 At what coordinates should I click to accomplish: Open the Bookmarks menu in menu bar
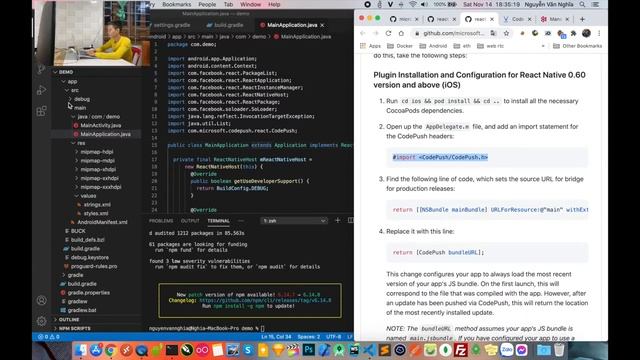coord(176,4)
